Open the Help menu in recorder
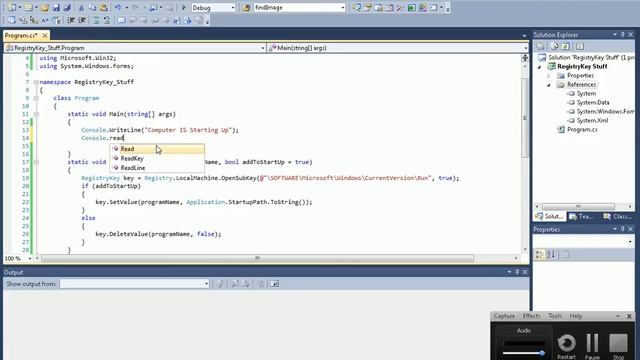This screenshot has width=640, height=360. (x=576, y=316)
